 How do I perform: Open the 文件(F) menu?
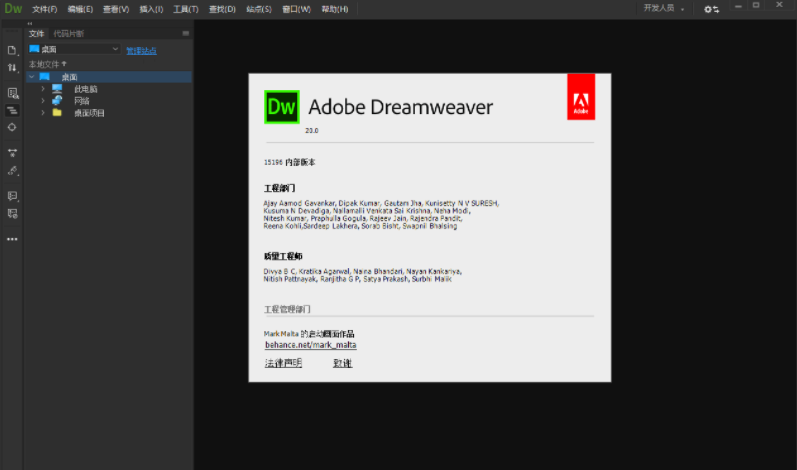click(44, 9)
